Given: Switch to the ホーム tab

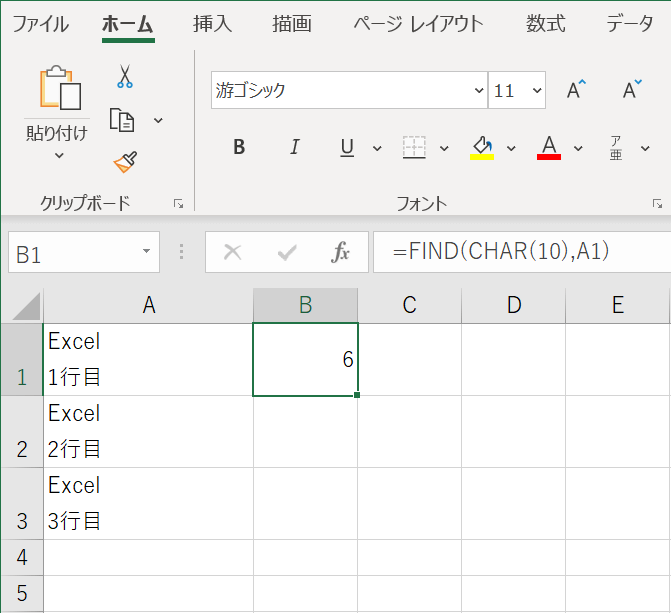Looking at the screenshot, I should (128, 24).
